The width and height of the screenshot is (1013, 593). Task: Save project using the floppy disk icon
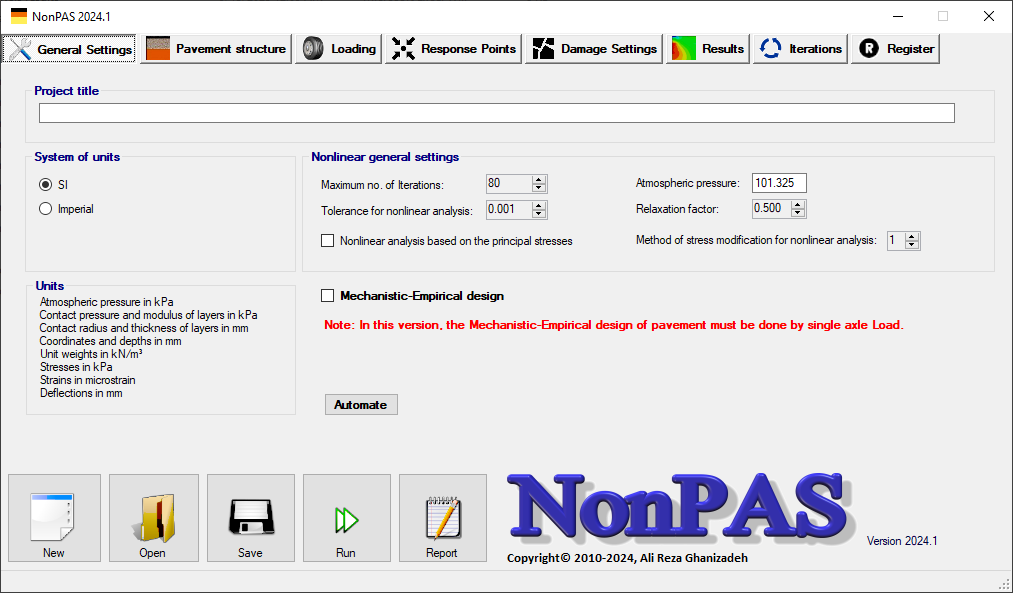(250, 517)
